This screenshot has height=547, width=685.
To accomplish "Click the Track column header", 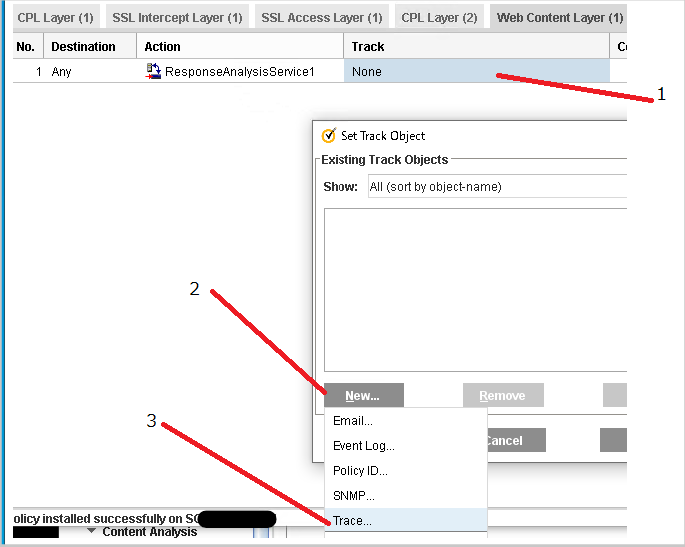I will pos(477,46).
